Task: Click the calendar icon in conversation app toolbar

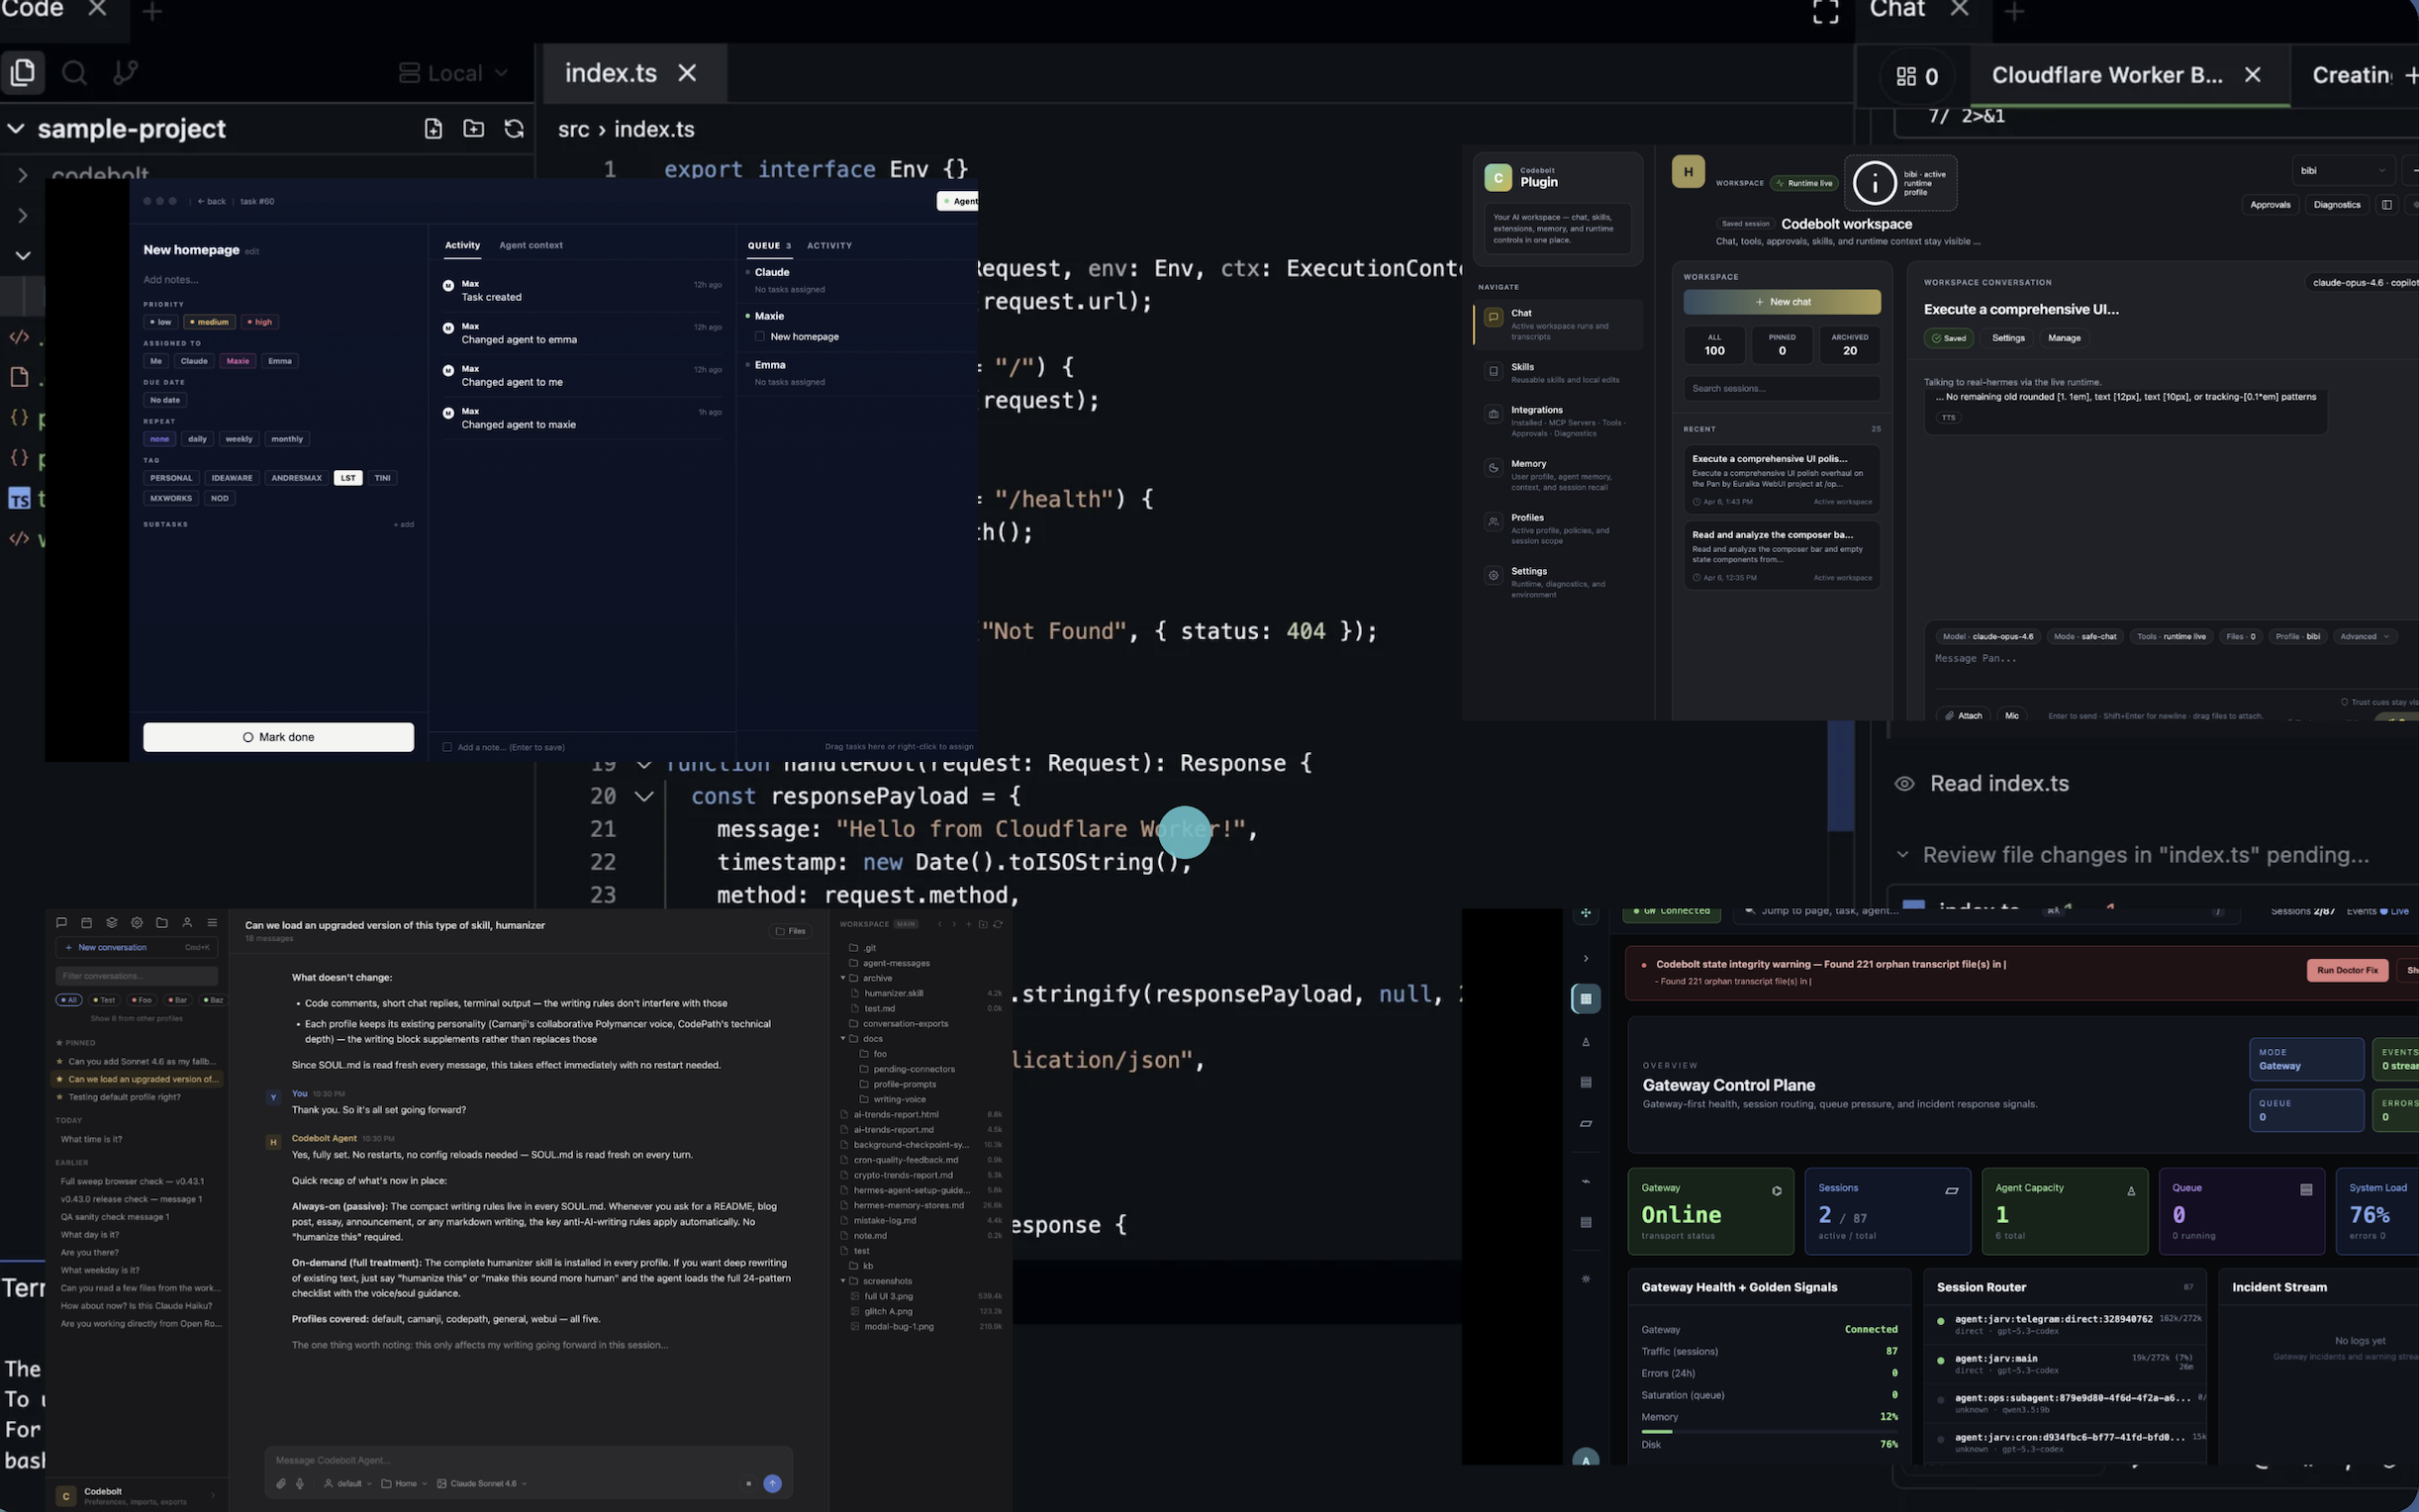Action: coord(86,923)
